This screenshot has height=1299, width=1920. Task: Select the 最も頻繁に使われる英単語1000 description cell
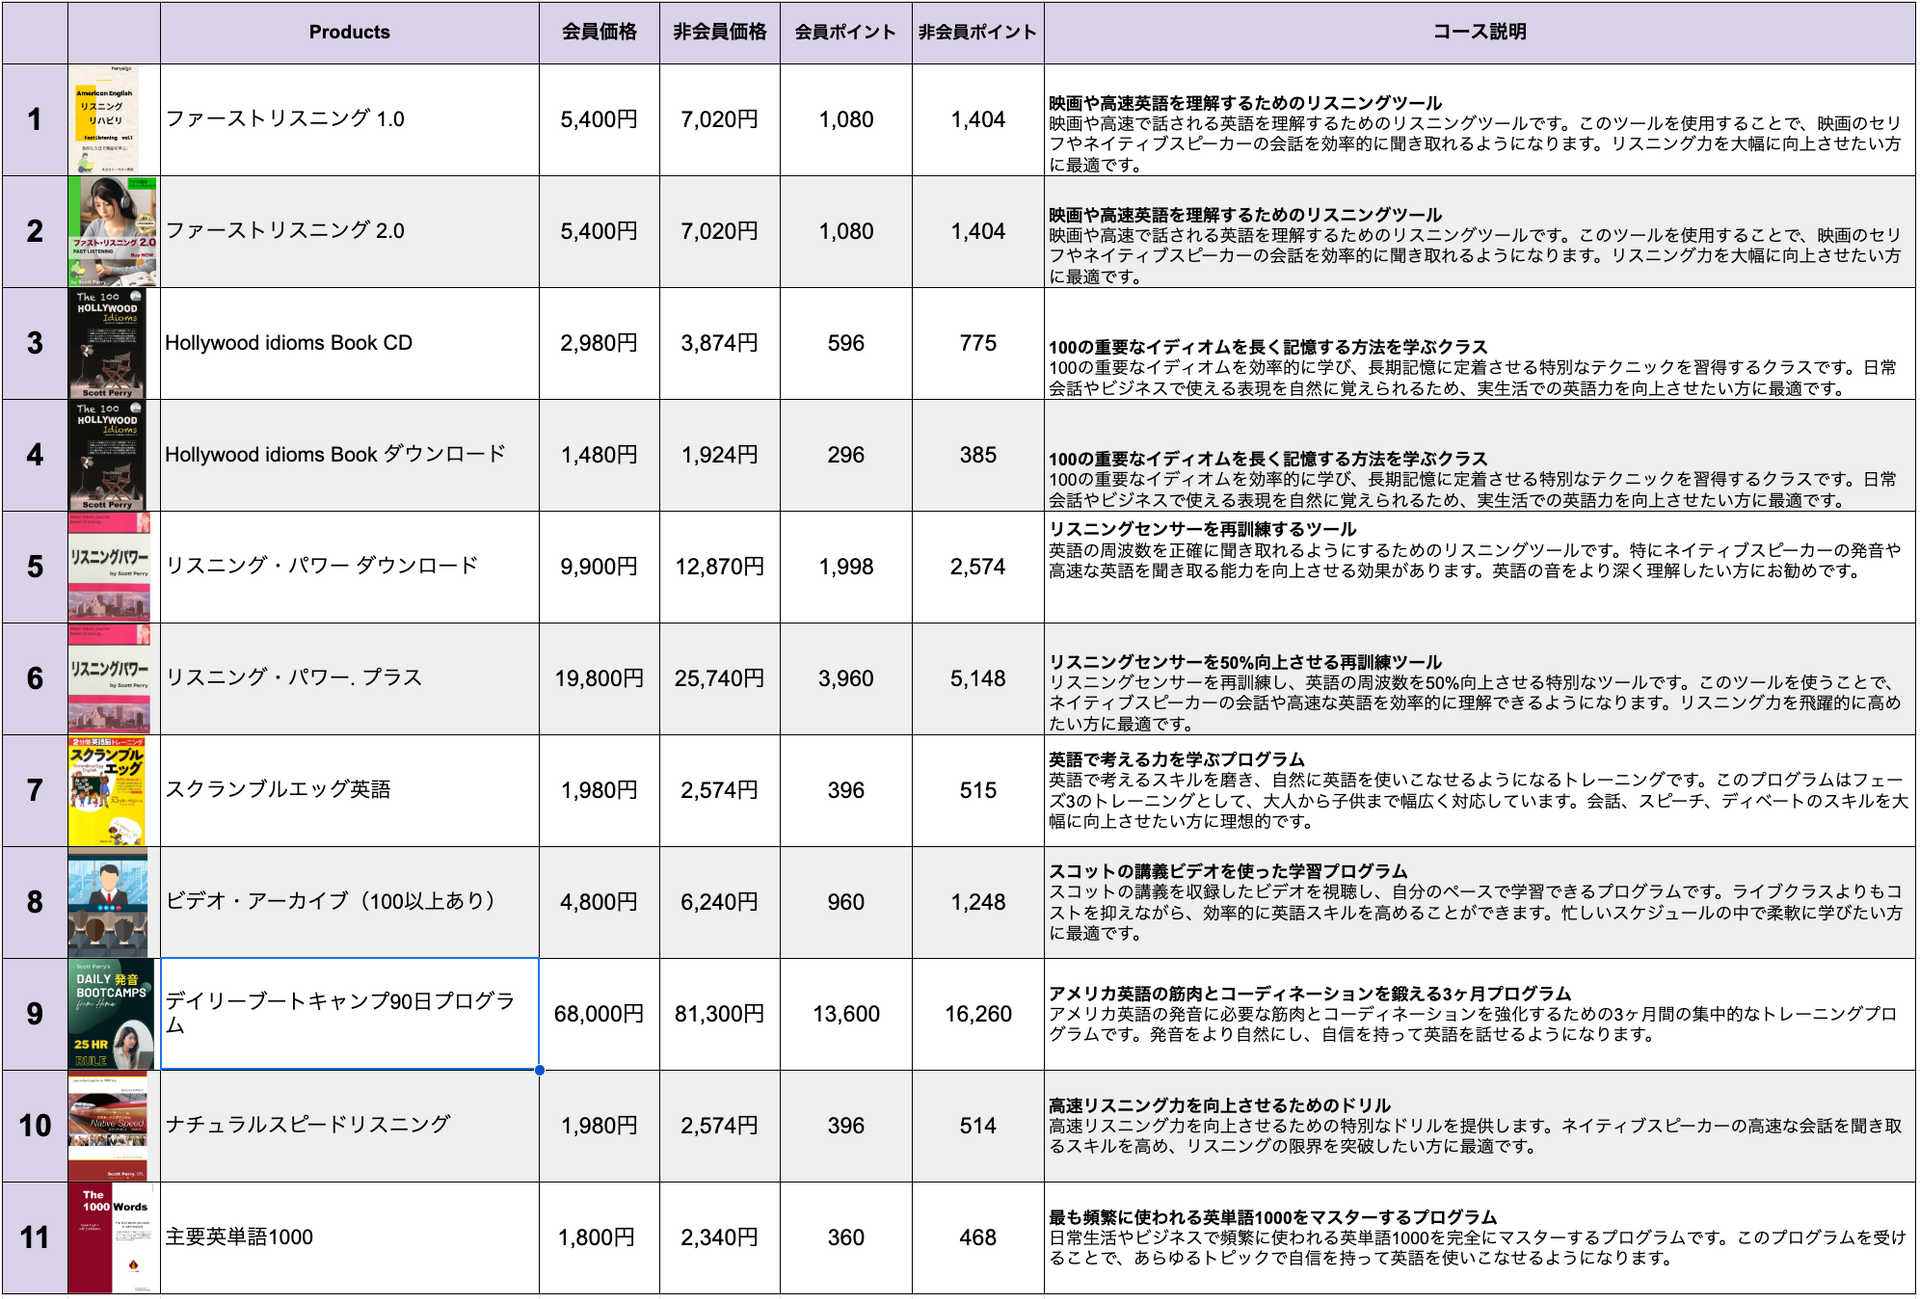[x=1480, y=1239]
